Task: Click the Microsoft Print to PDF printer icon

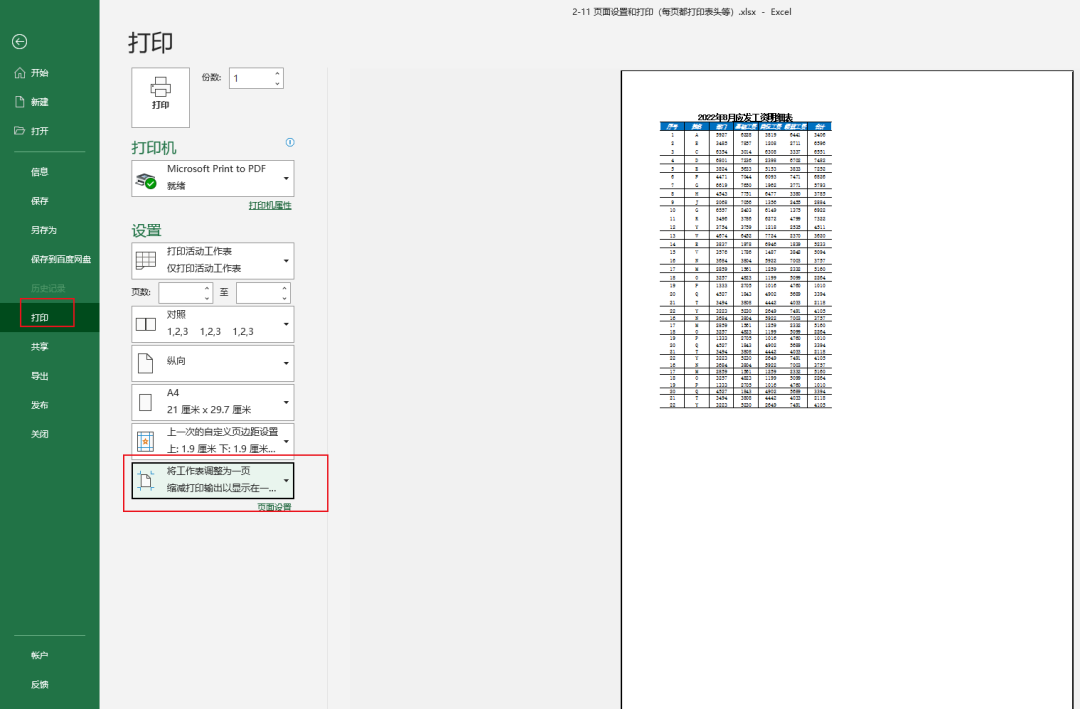Action: point(146,181)
